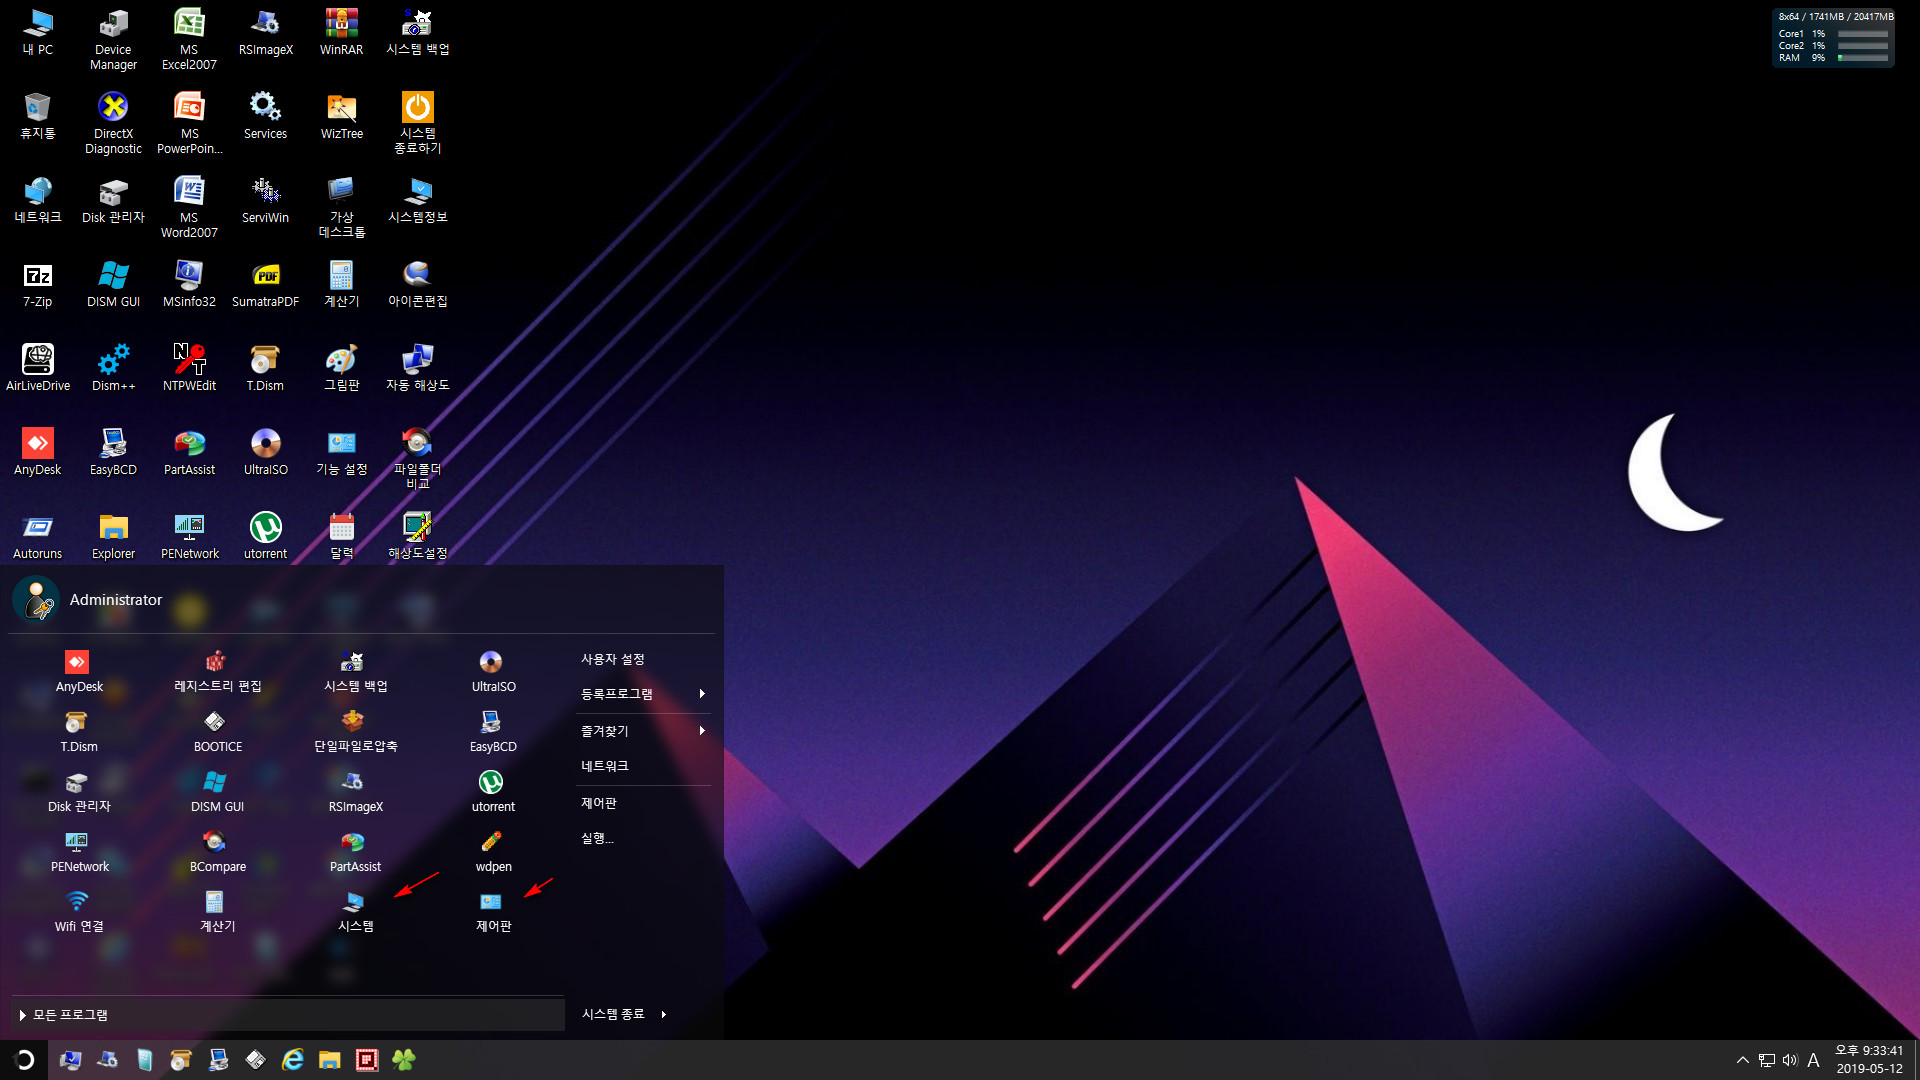Open the 내 PC desktop icon

(38, 32)
